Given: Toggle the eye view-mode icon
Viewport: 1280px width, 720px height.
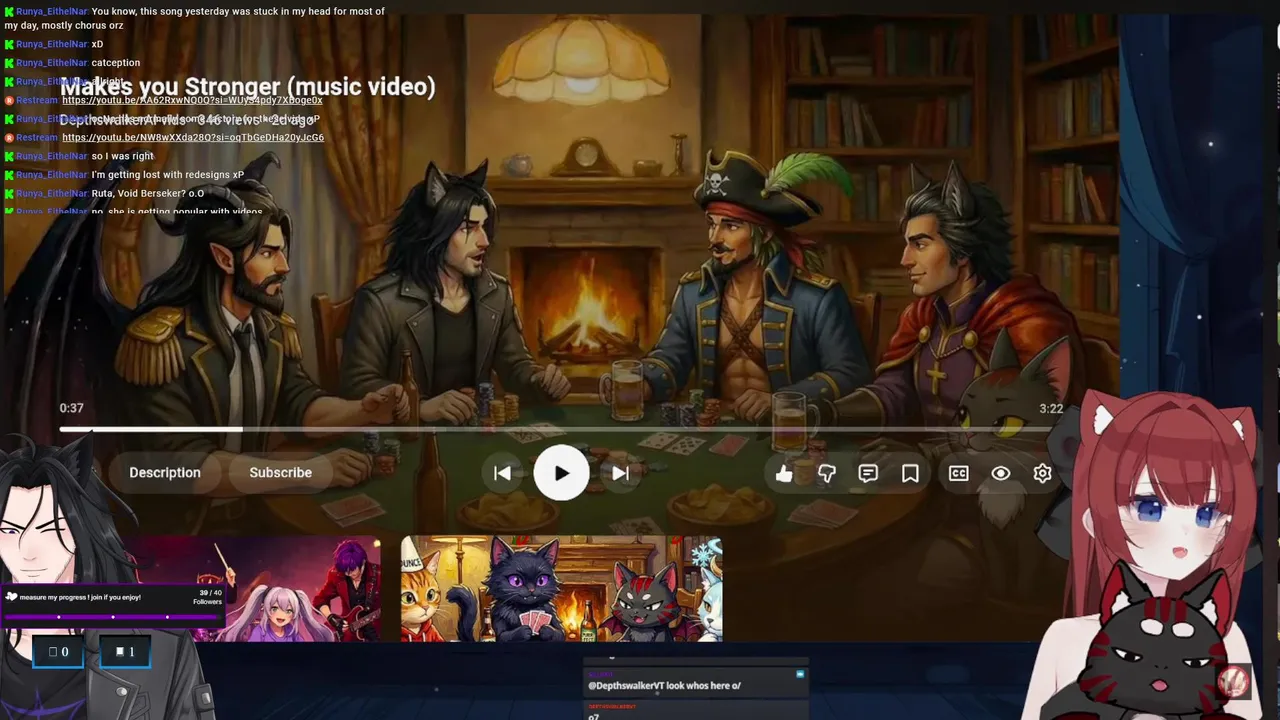Looking at the screenshot, I should tap(1000, 473).
